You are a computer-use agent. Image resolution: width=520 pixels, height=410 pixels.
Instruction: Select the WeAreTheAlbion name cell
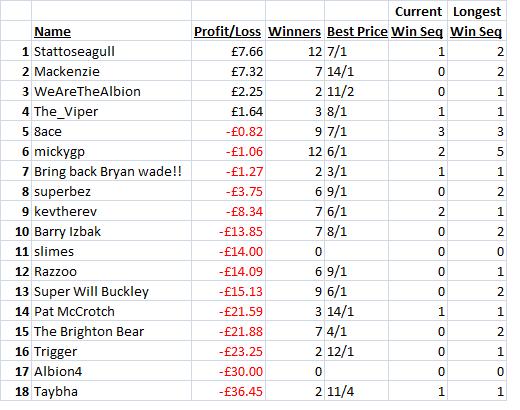tap(111, 91)
